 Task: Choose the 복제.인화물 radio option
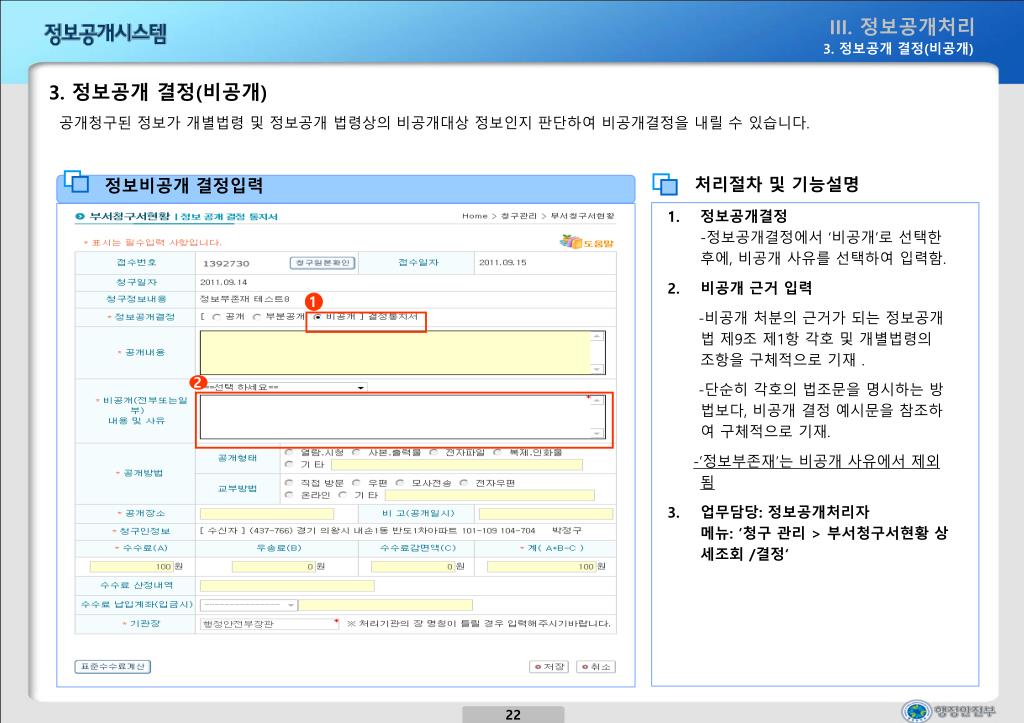click(x=498, y=452)
